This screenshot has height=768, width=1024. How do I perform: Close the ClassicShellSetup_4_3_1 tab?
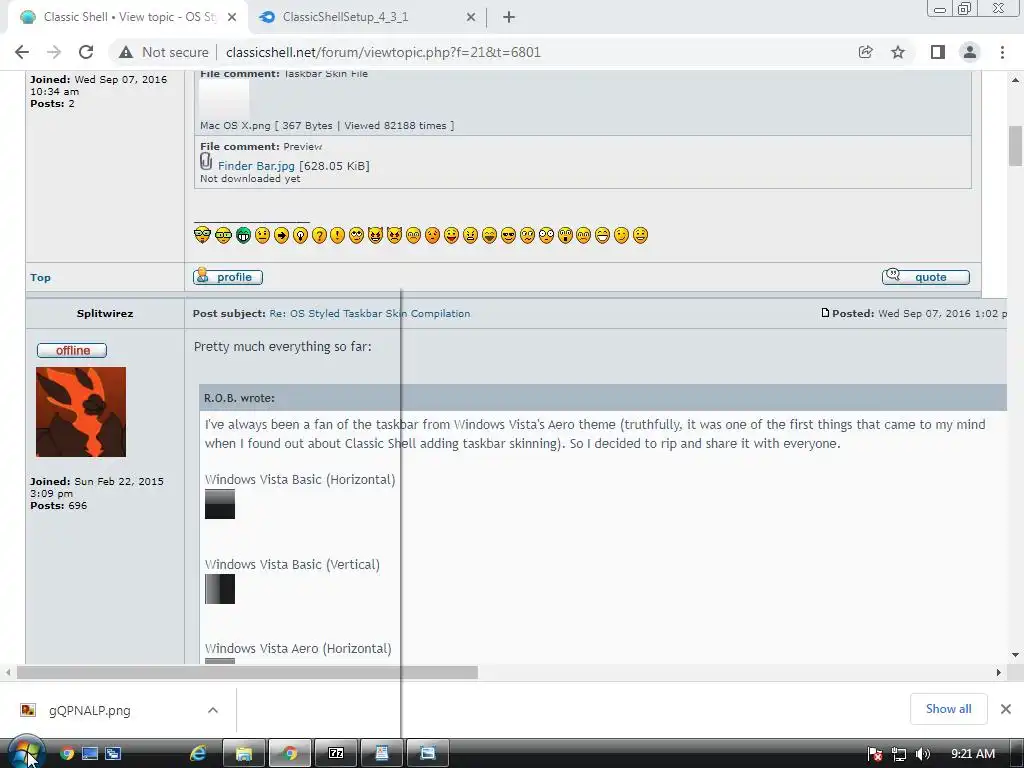click(x=471, y=18)
